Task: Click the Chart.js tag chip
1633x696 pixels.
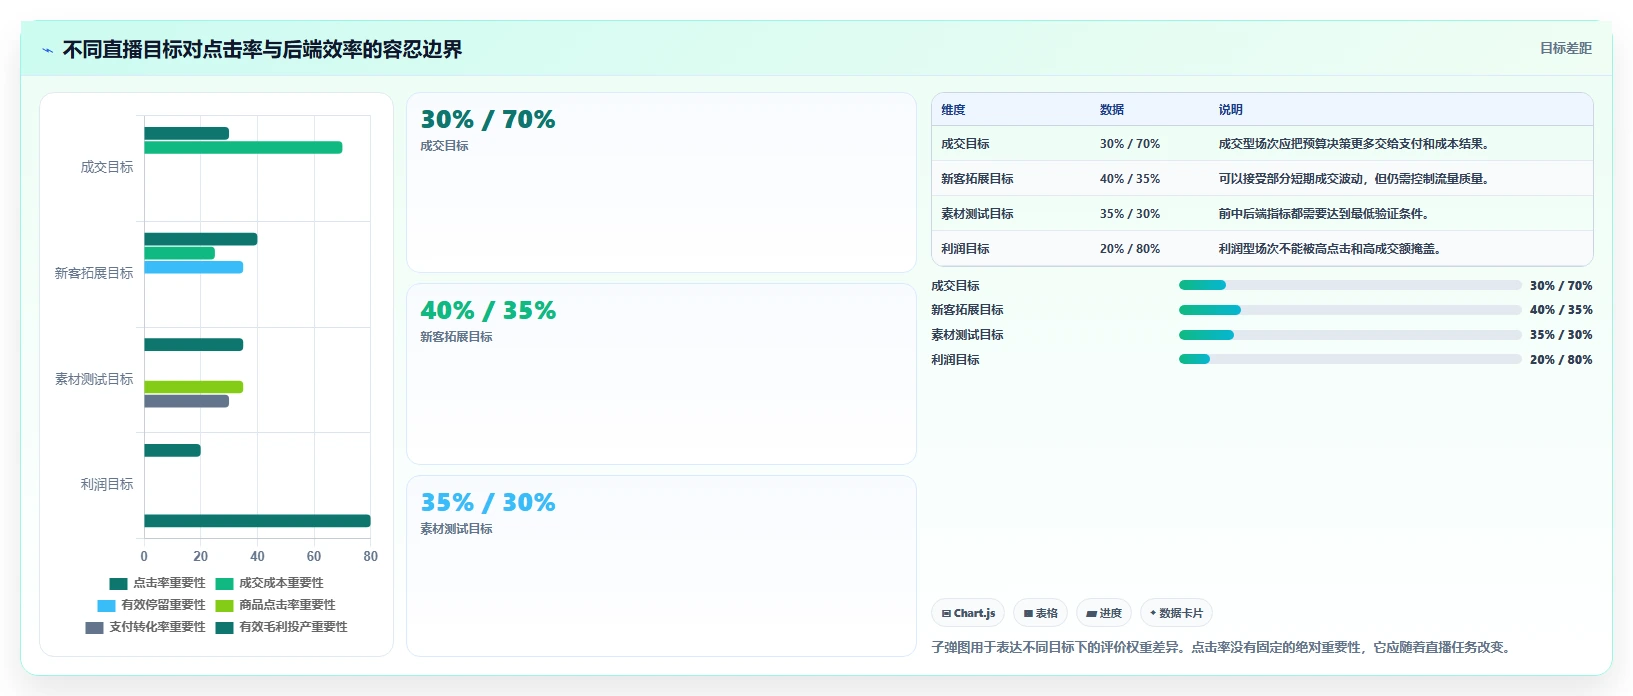Action: click(968, 613)
